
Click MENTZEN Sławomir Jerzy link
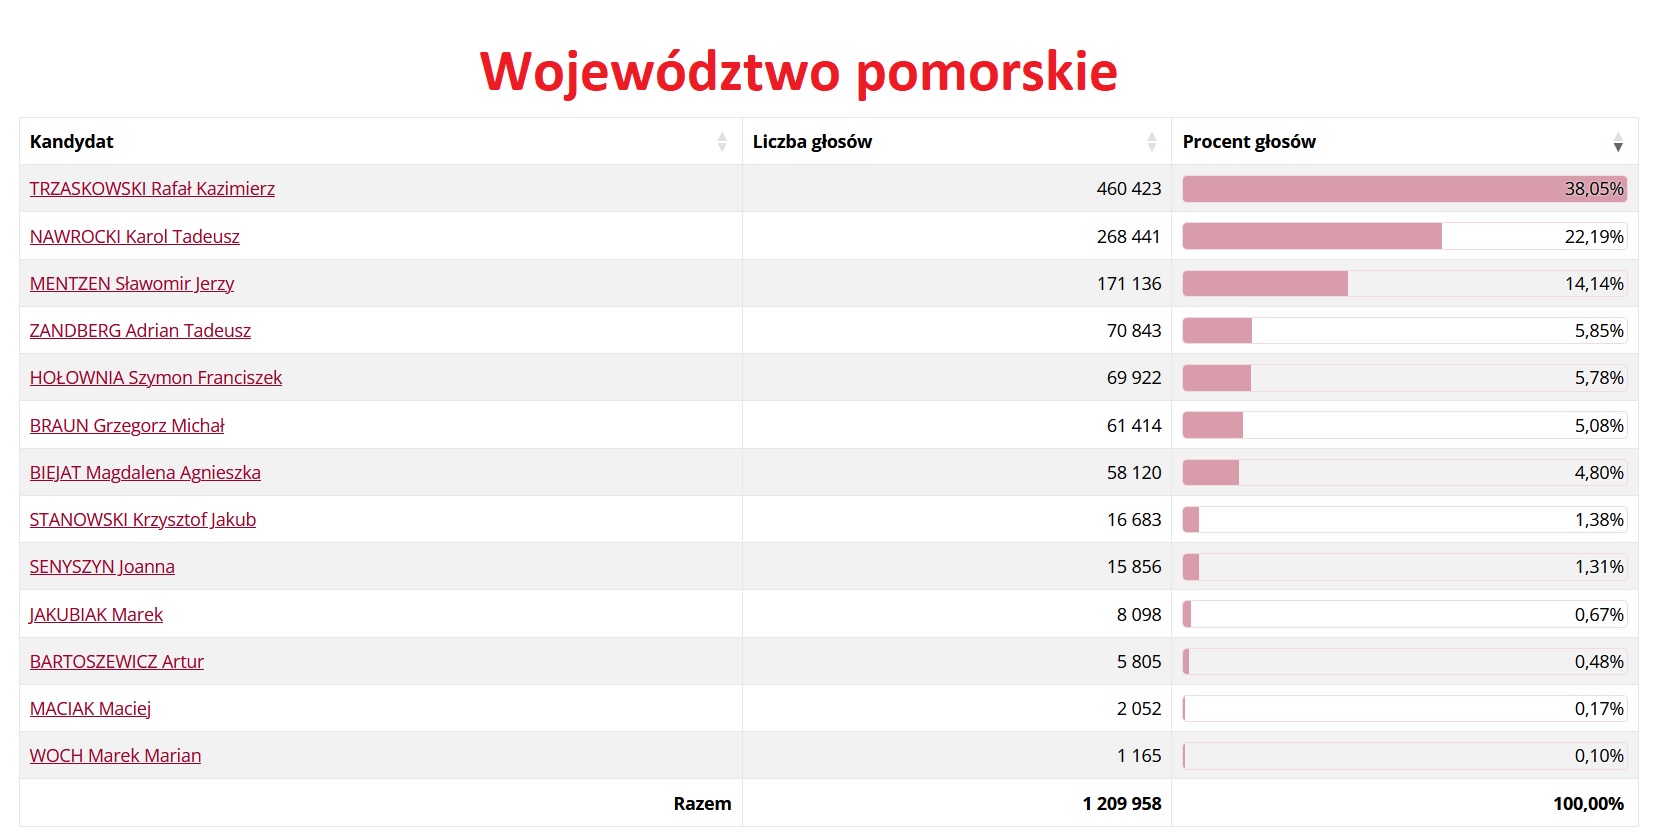click(132, 284)
